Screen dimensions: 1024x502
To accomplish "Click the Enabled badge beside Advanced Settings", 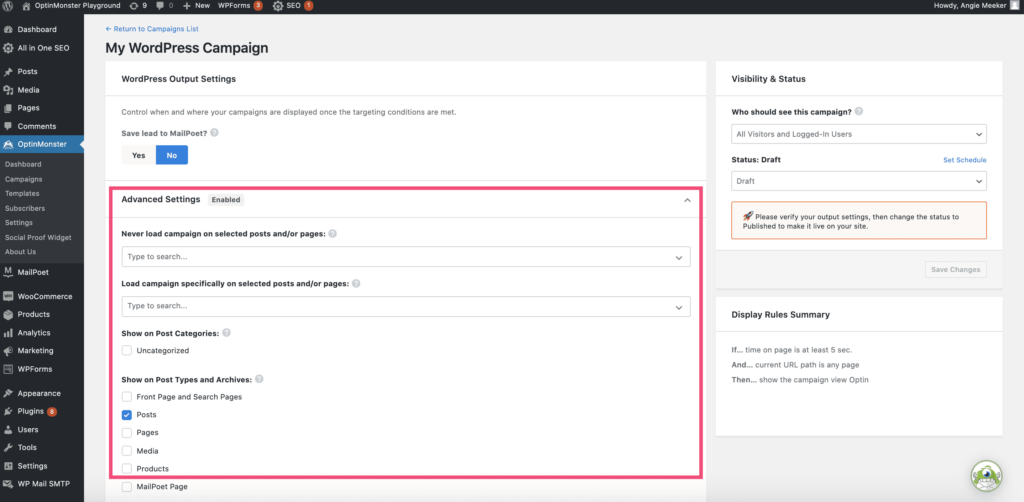I will pyautogui.click(x=226, y=200).
